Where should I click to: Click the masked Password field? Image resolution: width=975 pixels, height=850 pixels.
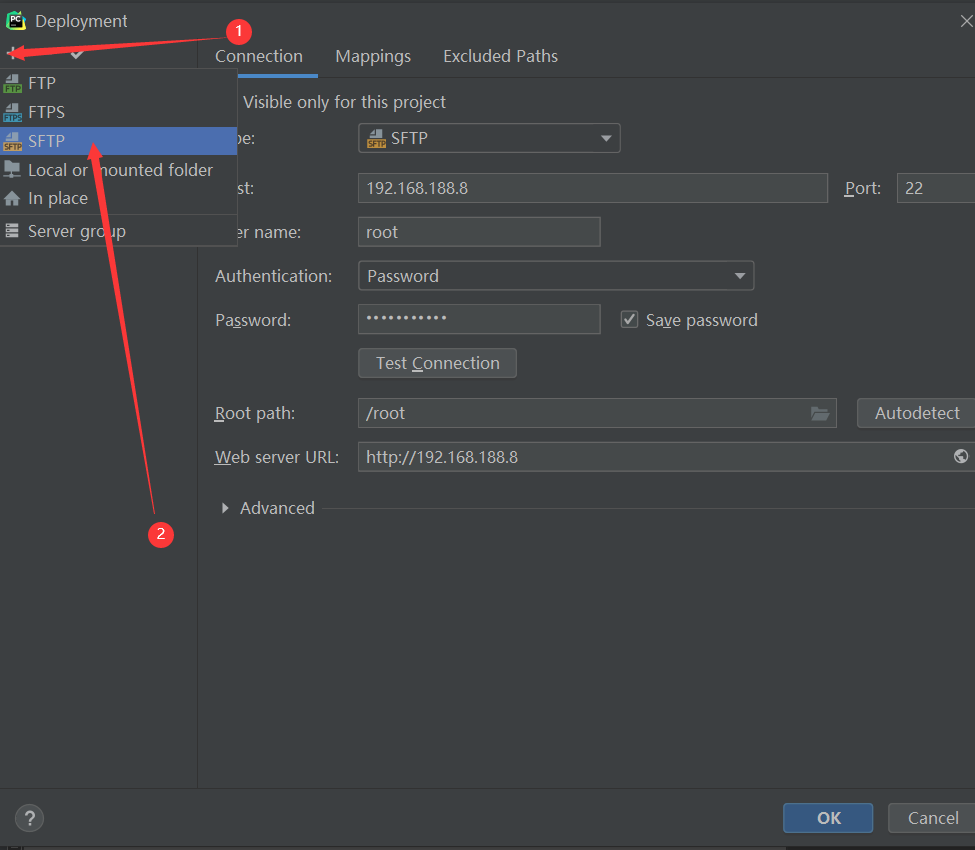click(479, 319)
